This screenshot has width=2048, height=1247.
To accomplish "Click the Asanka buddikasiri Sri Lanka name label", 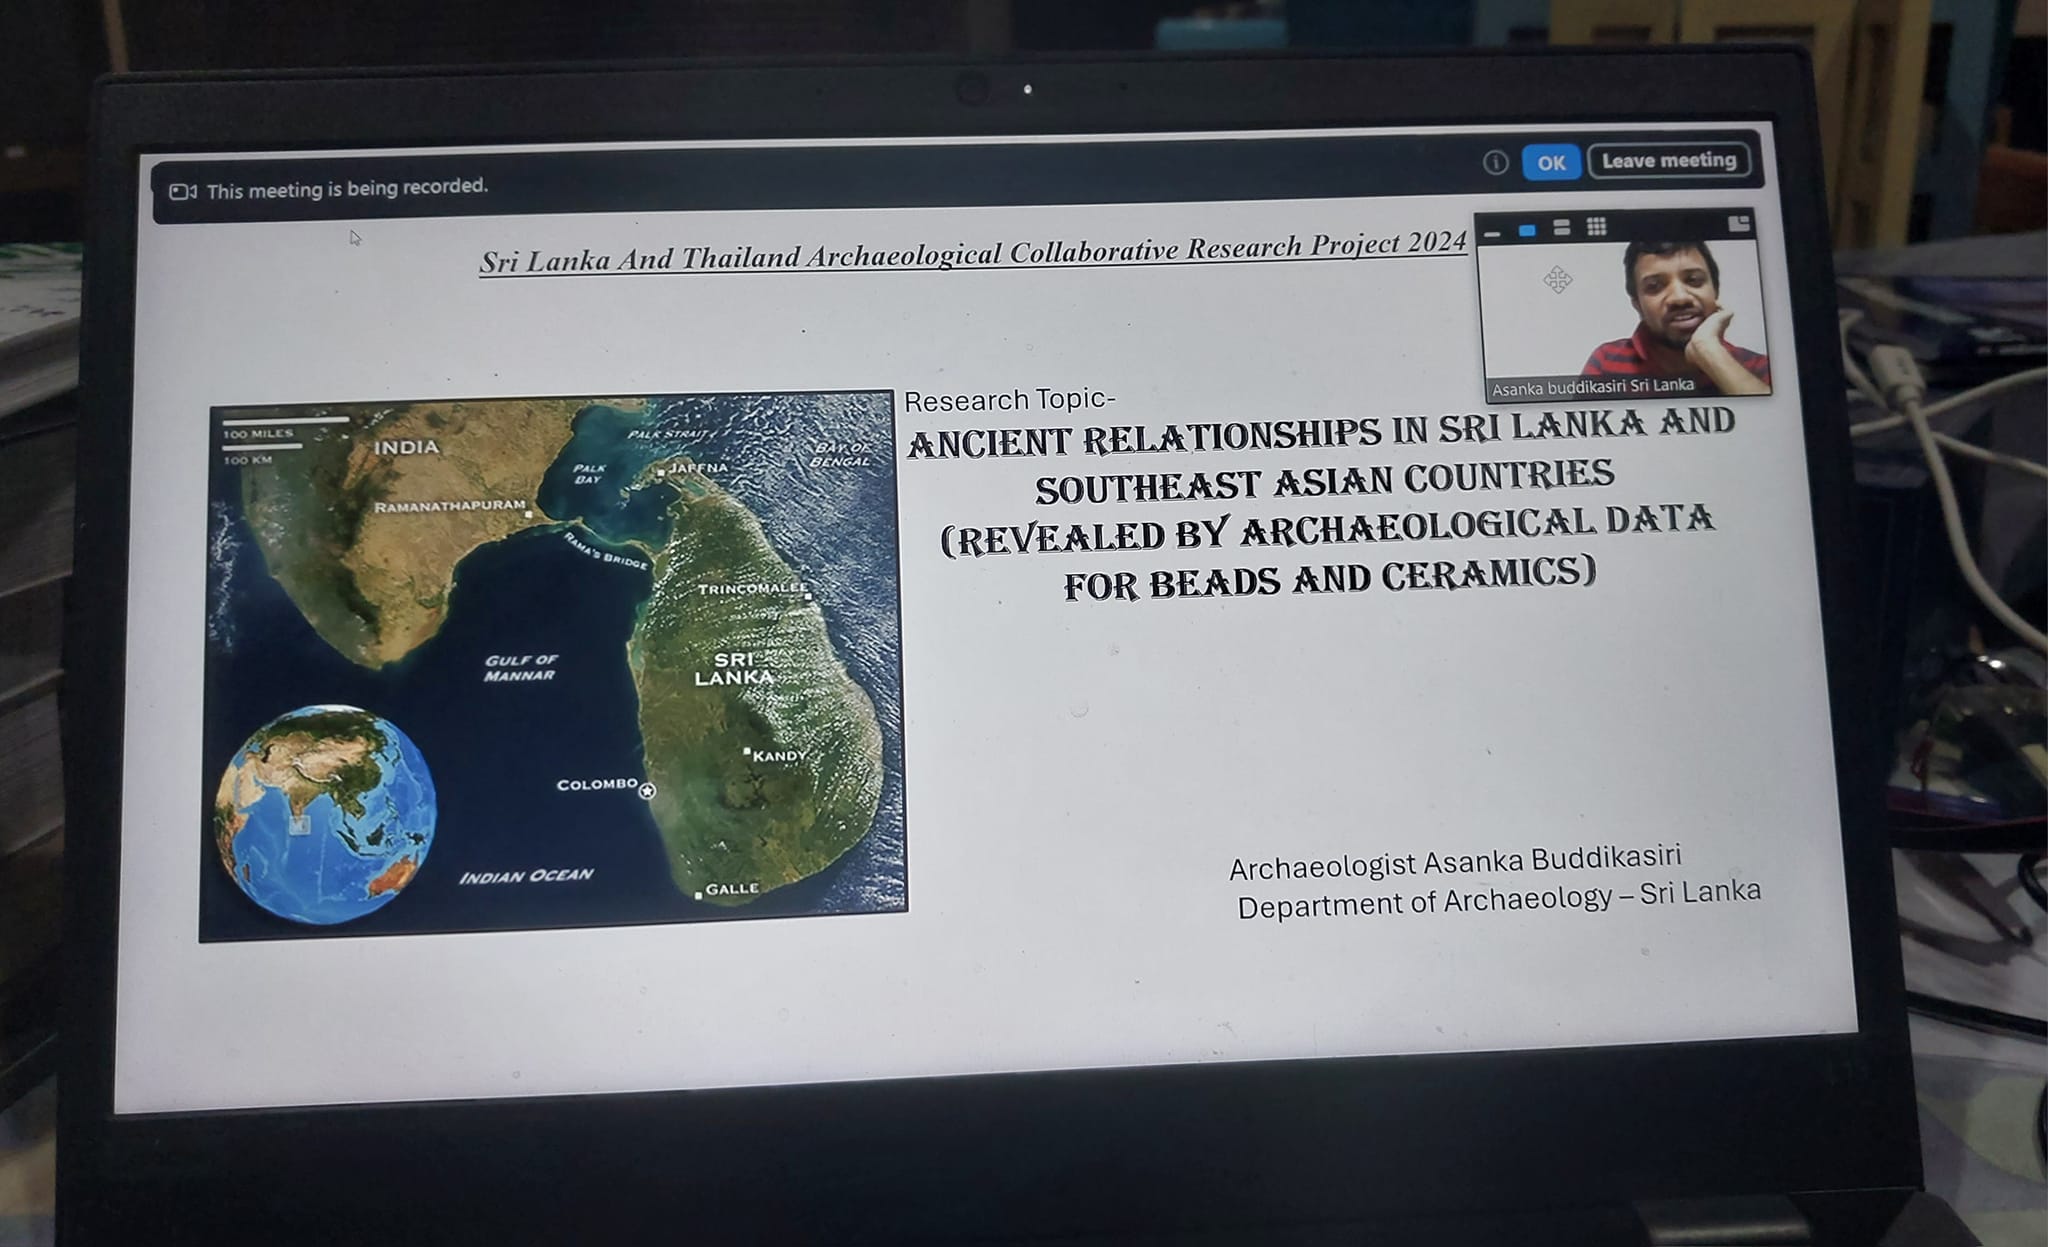I will click(x=1592, y=387).
